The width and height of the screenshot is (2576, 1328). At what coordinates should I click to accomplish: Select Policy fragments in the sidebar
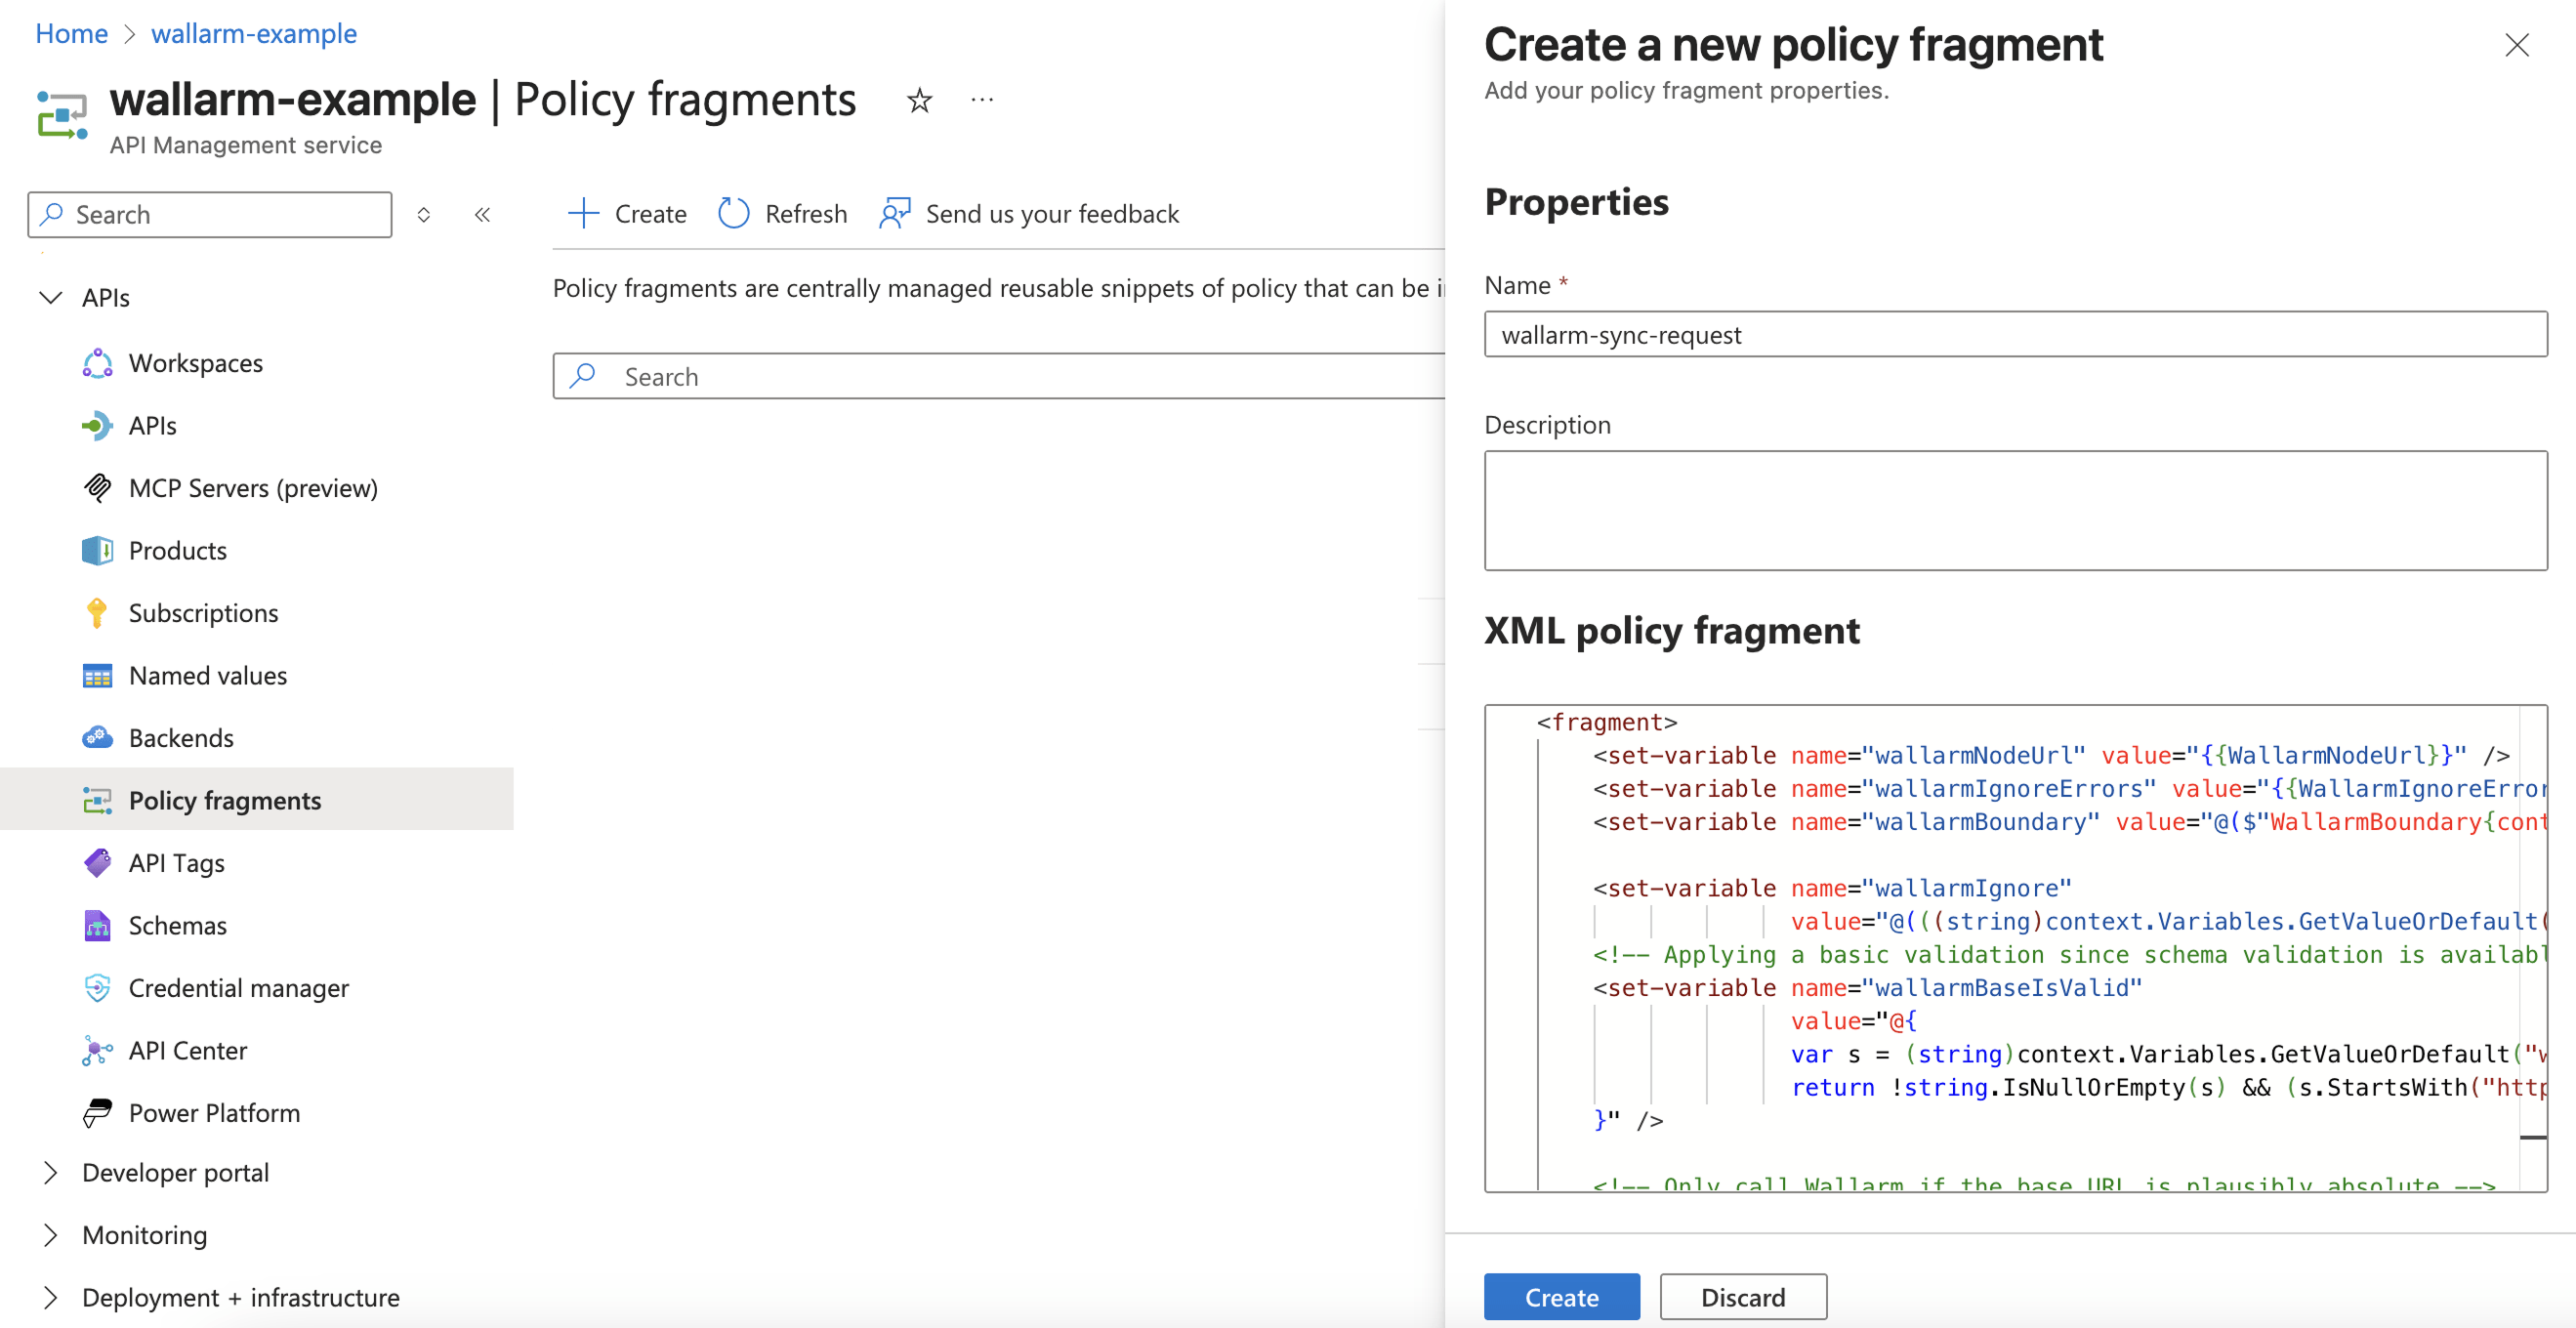[x=225, y=800]
